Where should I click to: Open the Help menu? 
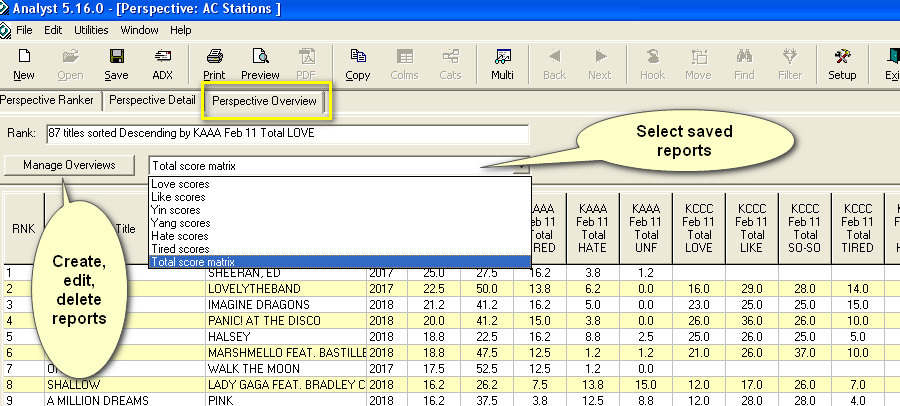[181, 30]
